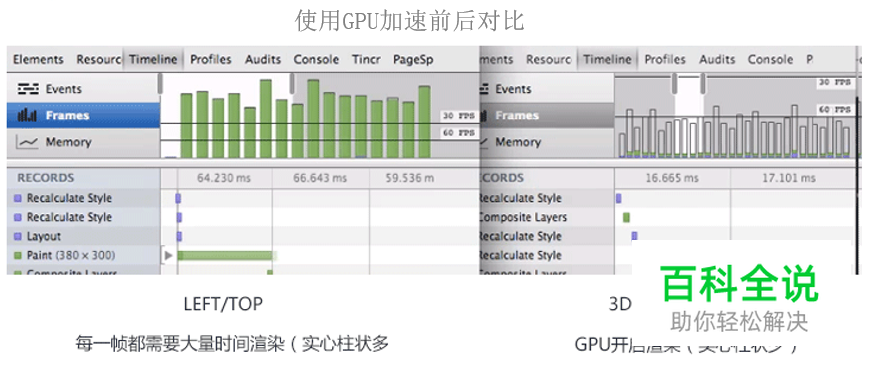Switch to Console tab in left panel

click(x=316, y=59)
